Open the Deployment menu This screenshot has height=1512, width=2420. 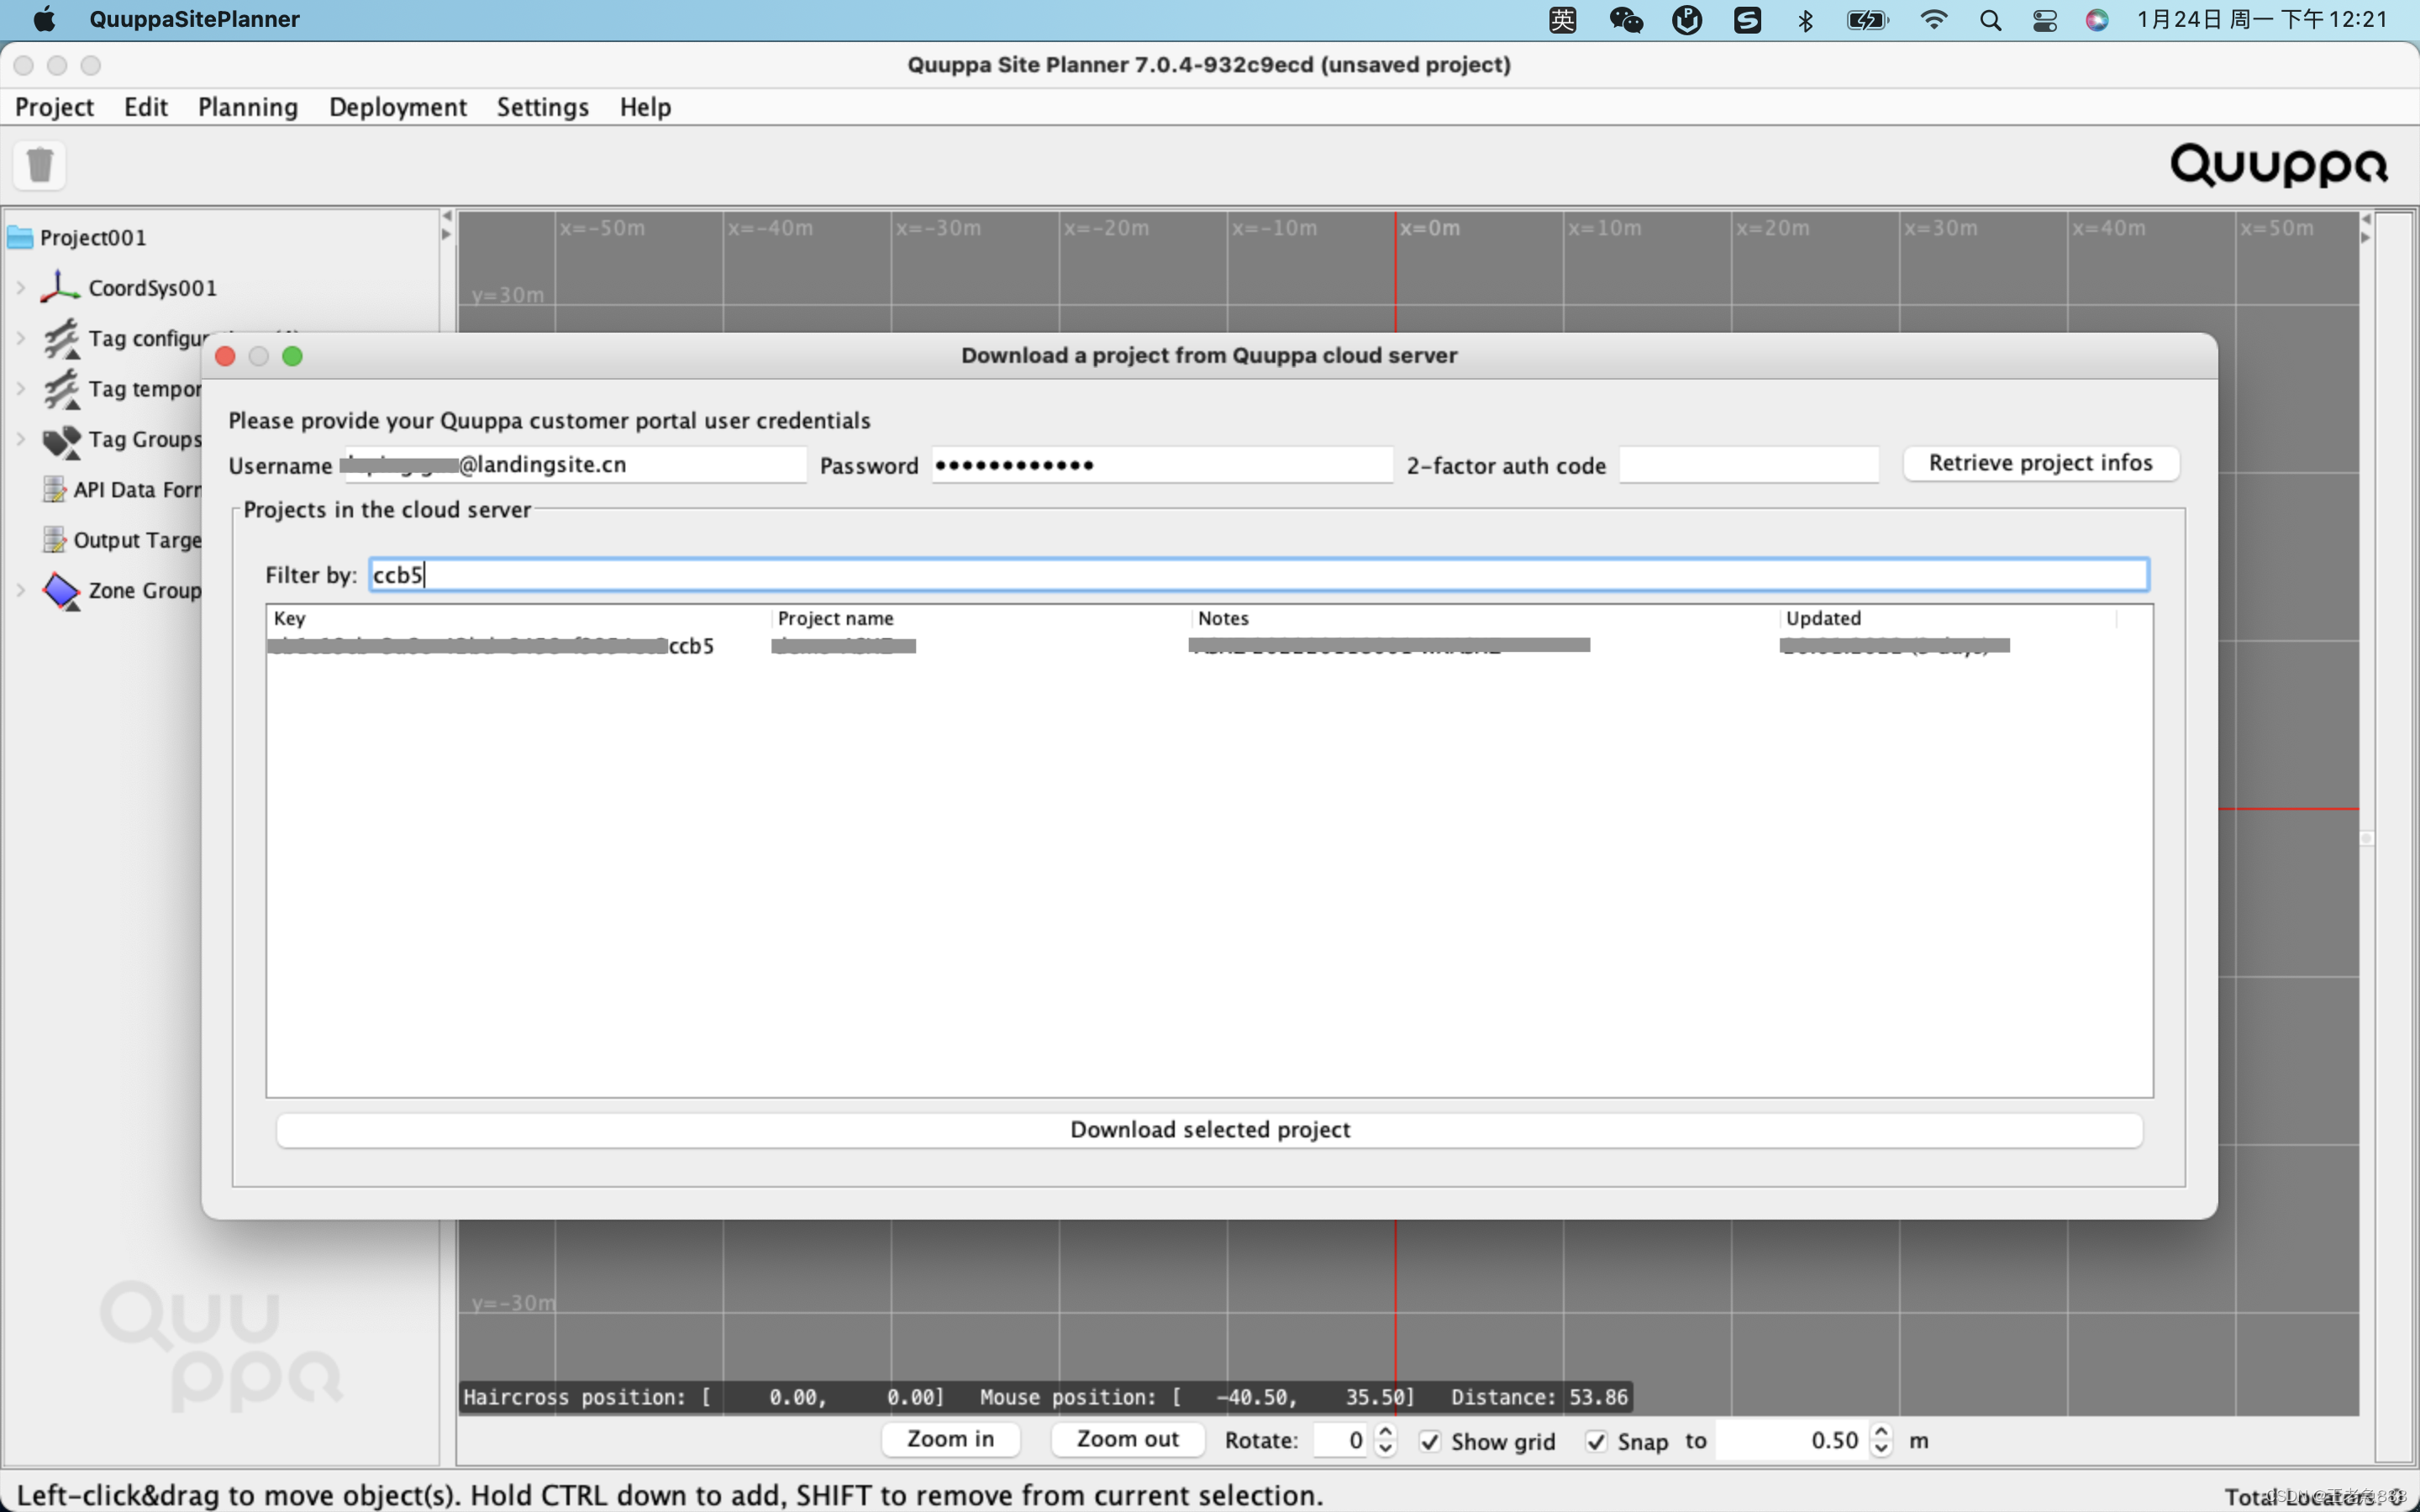[x=397, y=107]
